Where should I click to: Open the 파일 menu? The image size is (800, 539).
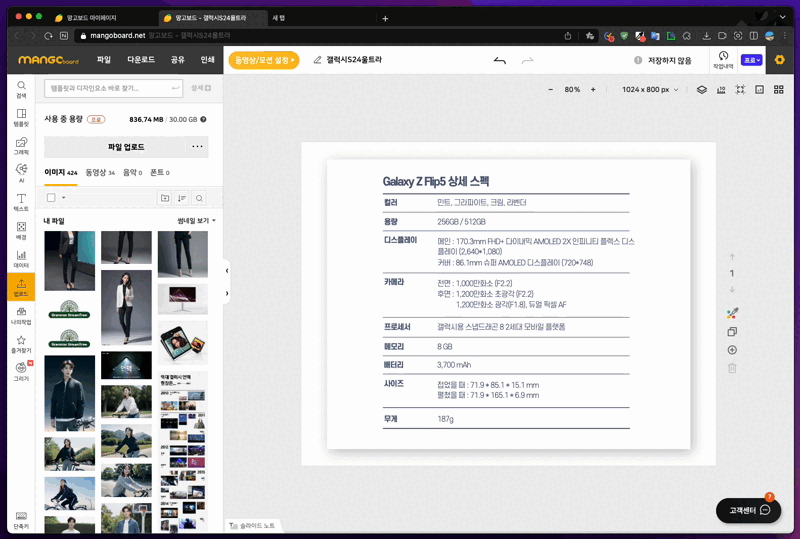[104, 60]
